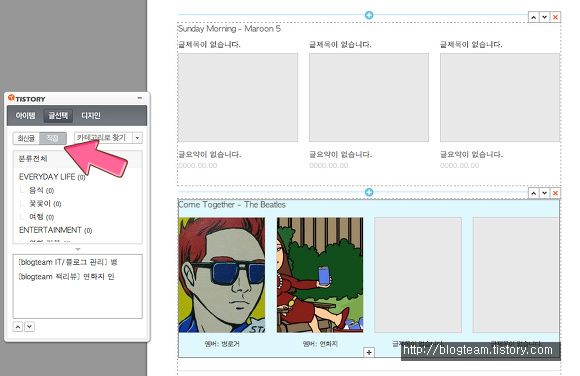This screenshot has height=376, width=580.
Task: Click the first empty placeholder in Sunday Morning
Action: coord(238,97)
